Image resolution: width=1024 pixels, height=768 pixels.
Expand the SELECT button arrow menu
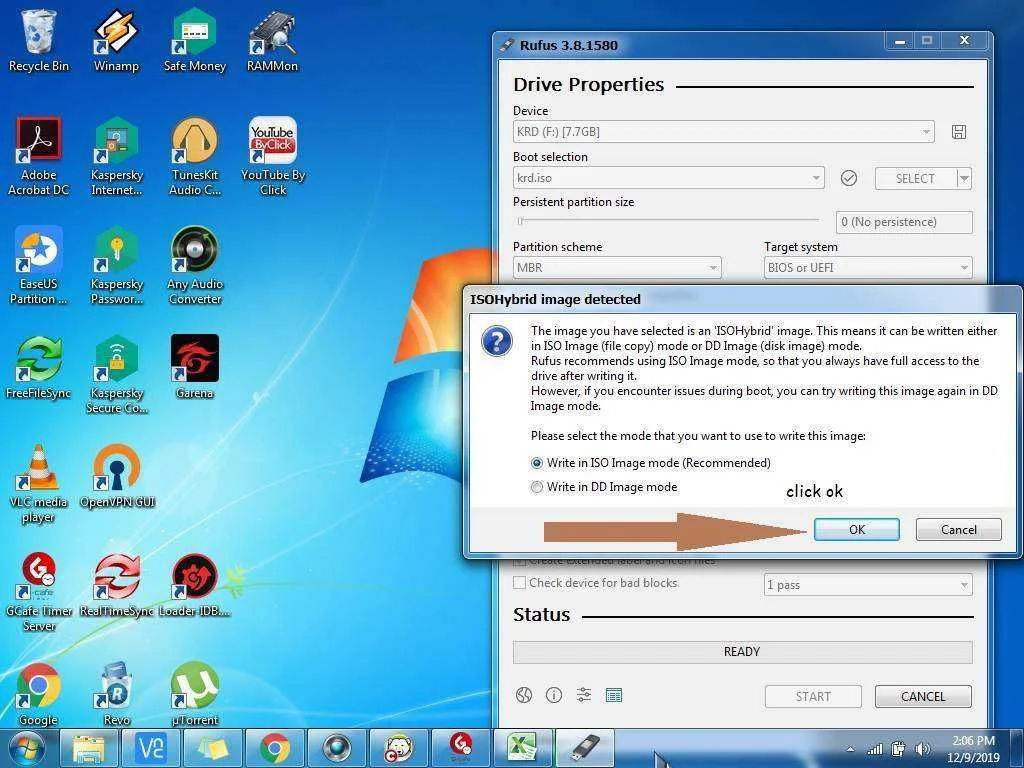[964, 178]
